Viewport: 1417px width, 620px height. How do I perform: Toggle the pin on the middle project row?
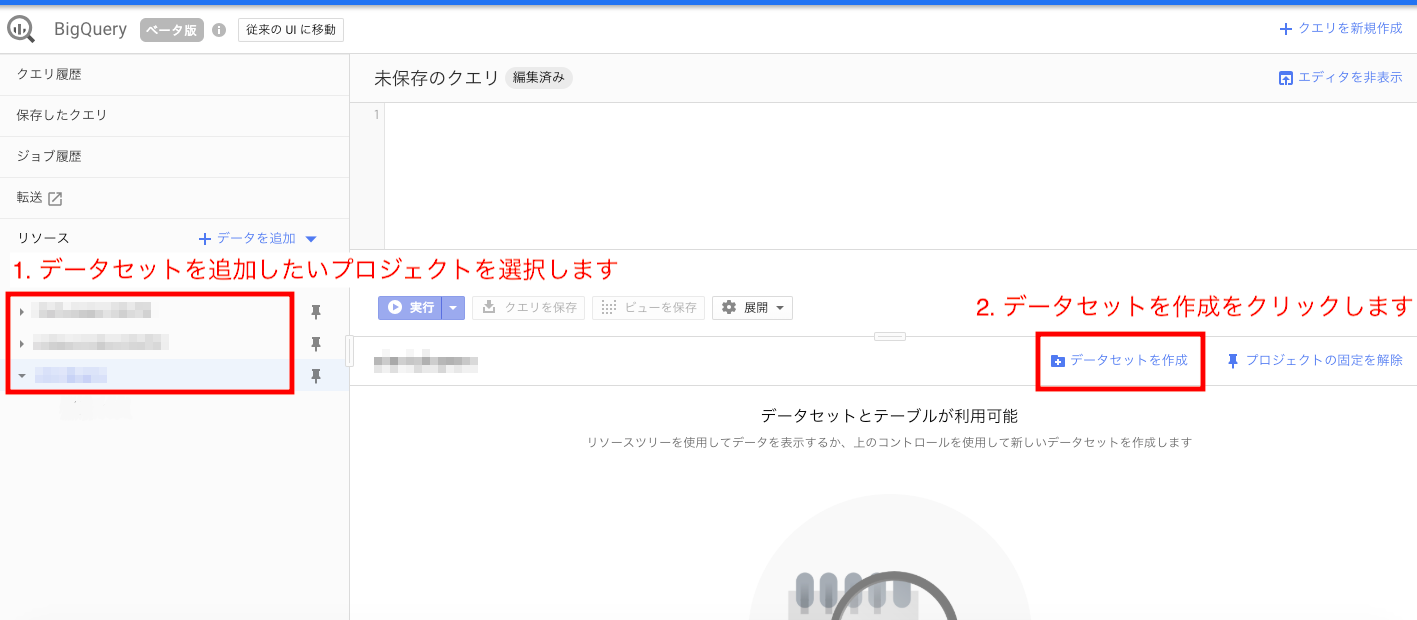pos(316,344)
